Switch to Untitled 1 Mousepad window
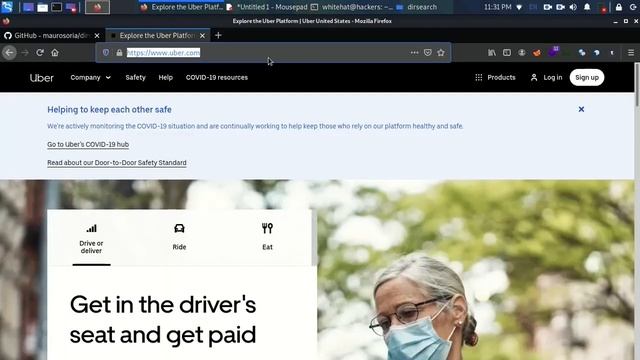Screen dimensions: 640x360 pos(267,7)
